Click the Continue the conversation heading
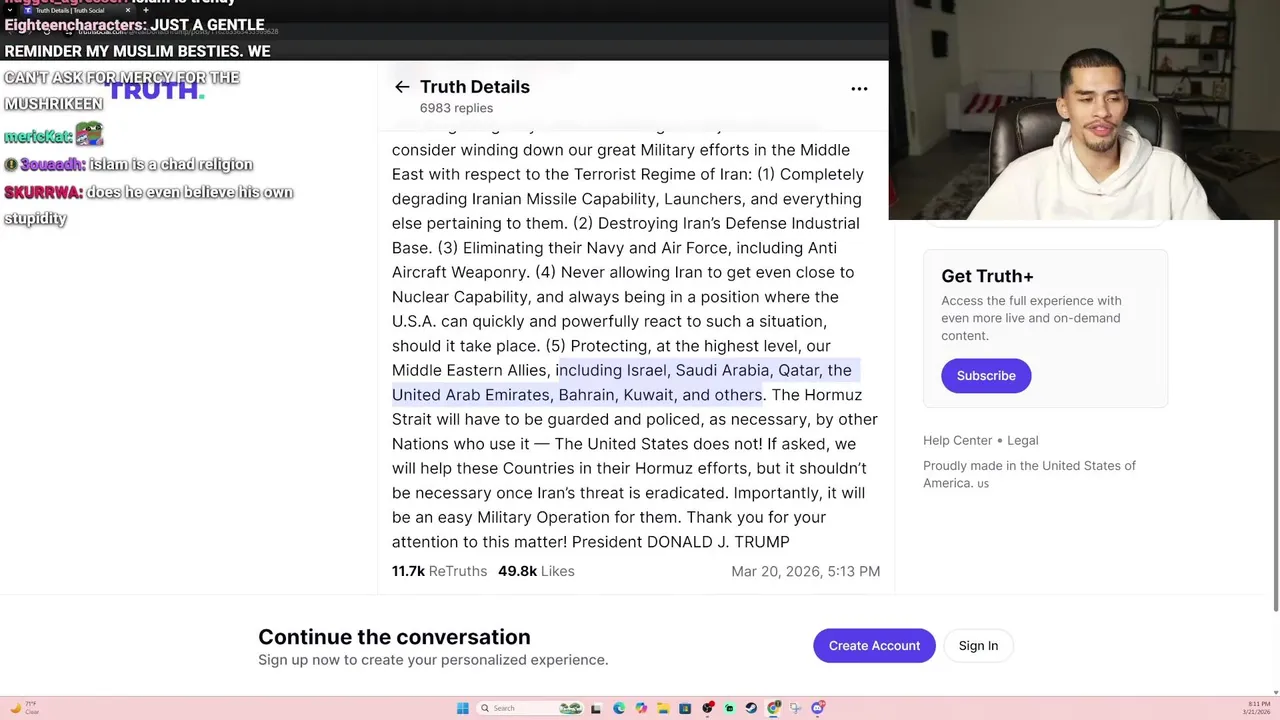The image size is (1280, 720). click(394, 637)
